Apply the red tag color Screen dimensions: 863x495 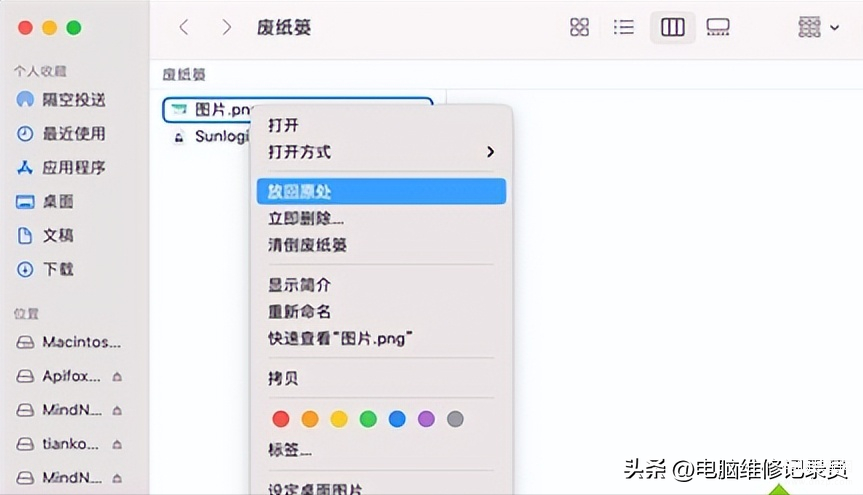pyautogui.click(x=281, y=419)
